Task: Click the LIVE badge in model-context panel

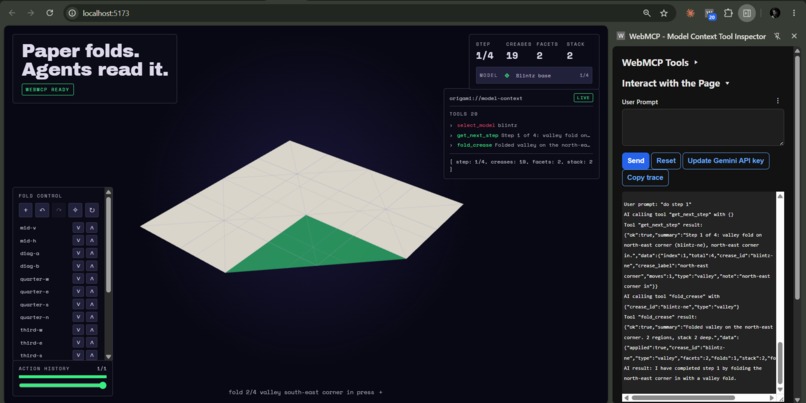Action: coord(583,98)
